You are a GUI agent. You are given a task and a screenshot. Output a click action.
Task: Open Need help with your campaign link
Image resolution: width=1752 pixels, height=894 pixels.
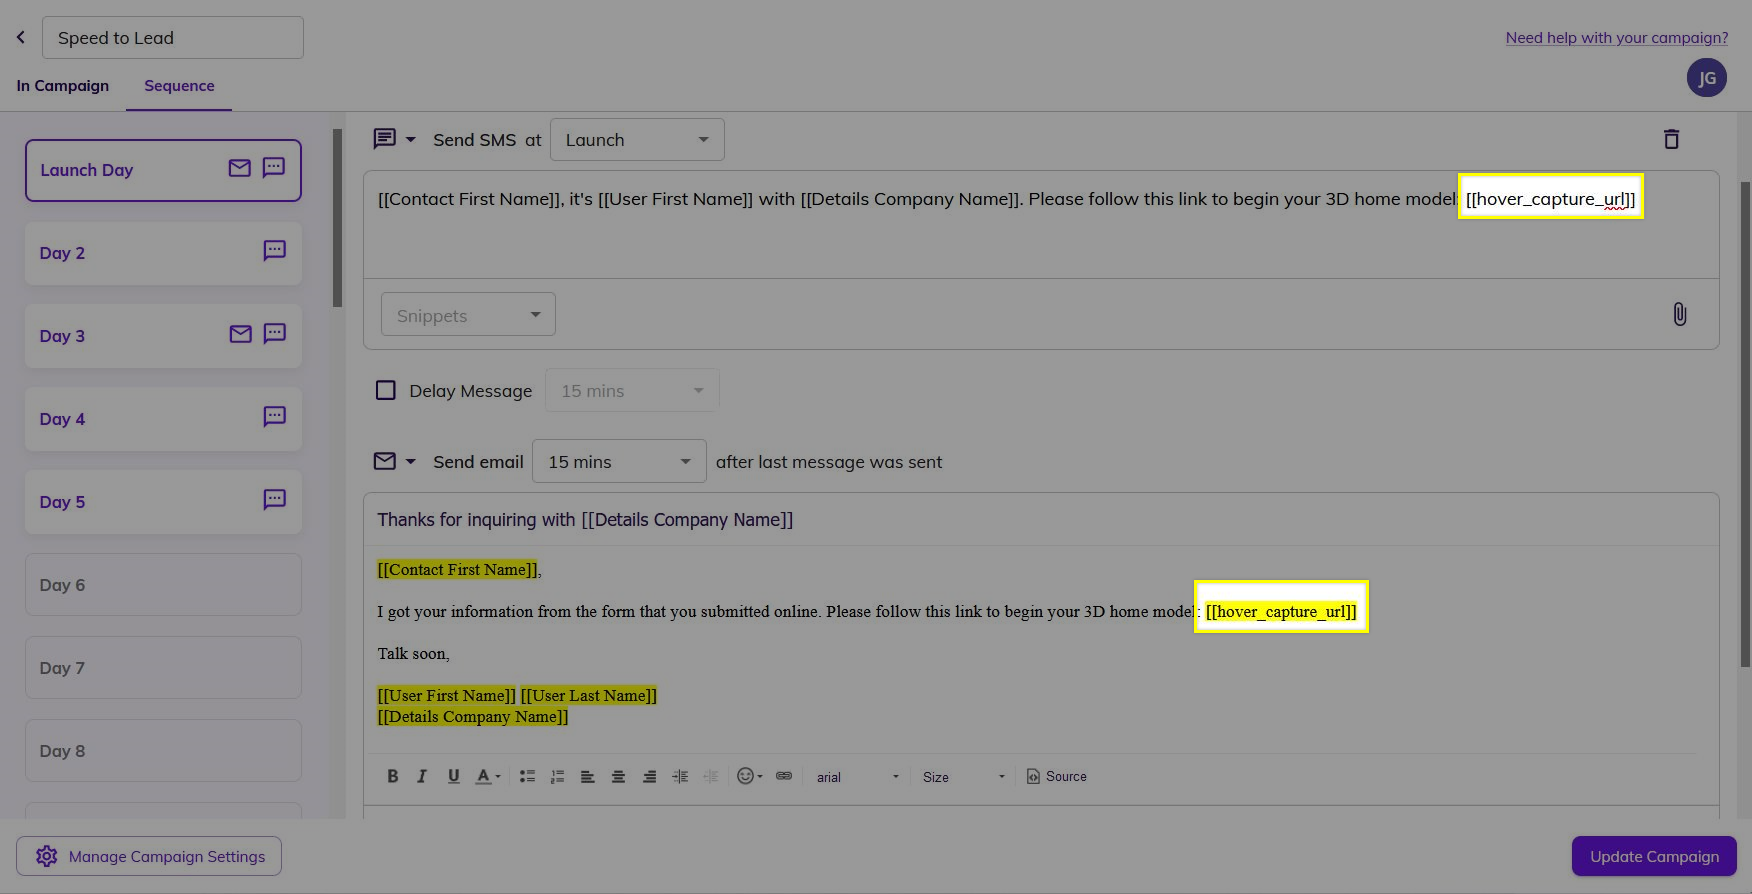[x=1616, y=38]
